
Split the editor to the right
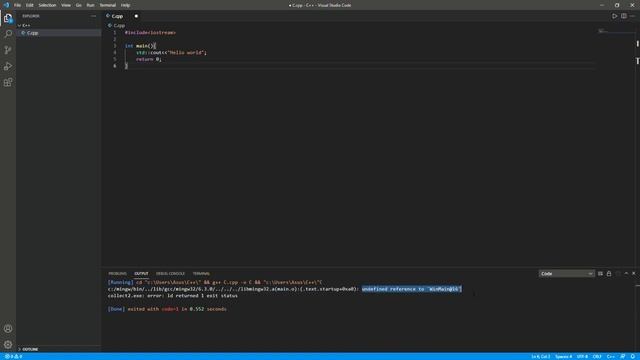[624, 16]
